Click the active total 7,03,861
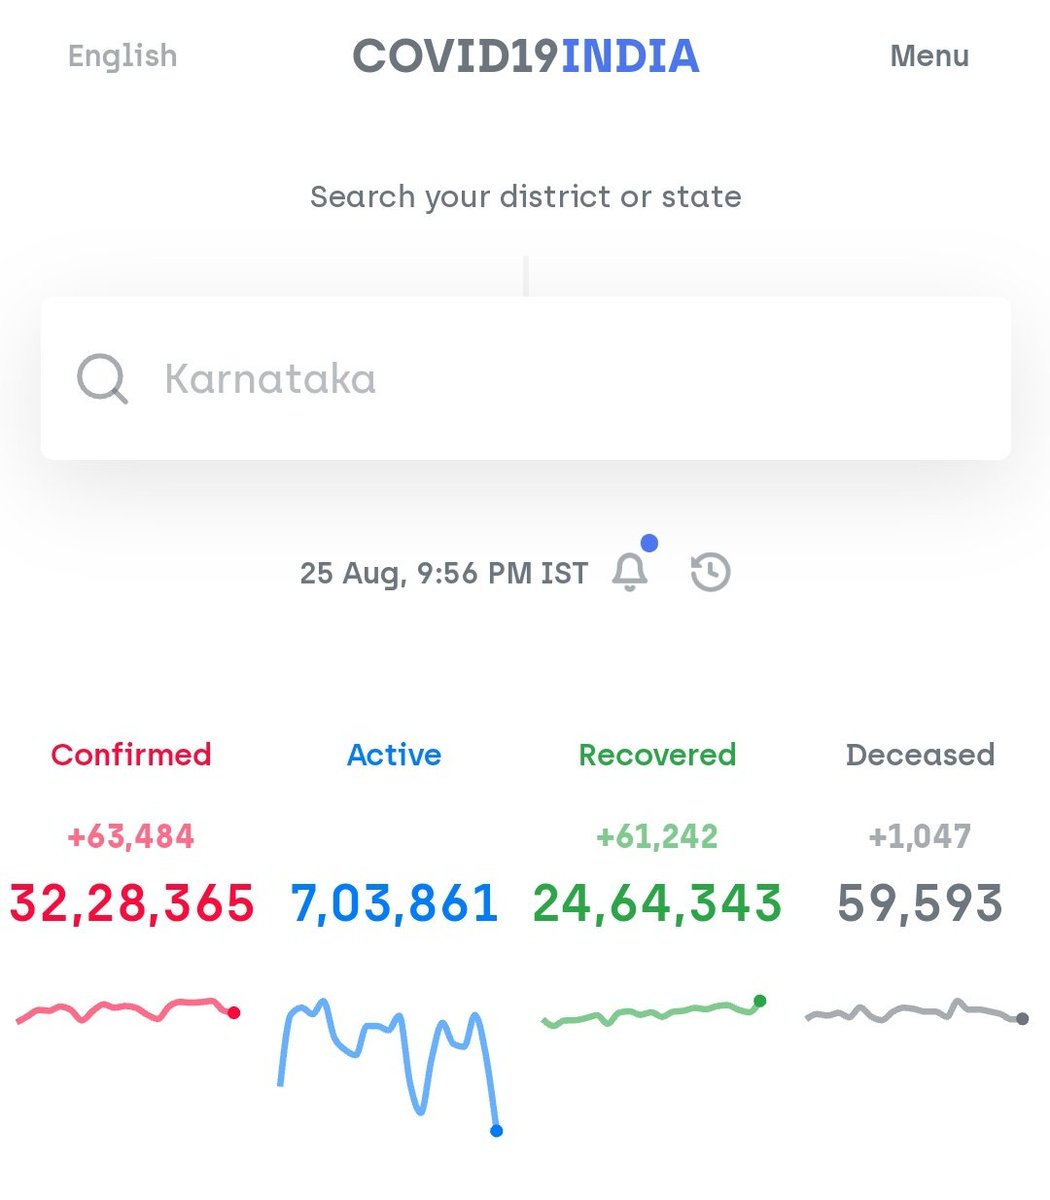This screenshot has height=1200, width=1050. 394,903
